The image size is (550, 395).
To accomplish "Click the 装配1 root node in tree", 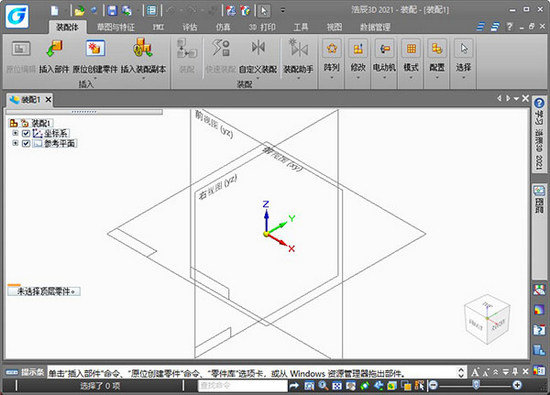I will tap(42, 123).
